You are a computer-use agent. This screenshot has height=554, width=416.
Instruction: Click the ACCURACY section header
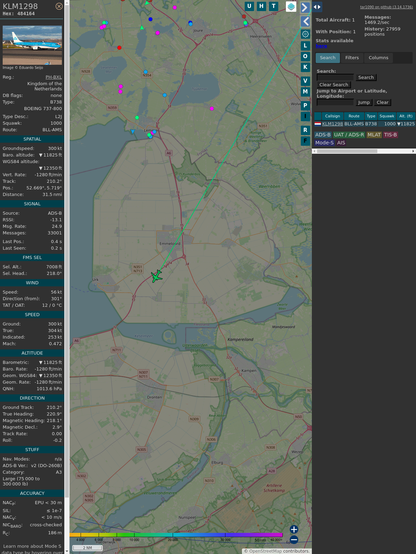tap(32, 493)
